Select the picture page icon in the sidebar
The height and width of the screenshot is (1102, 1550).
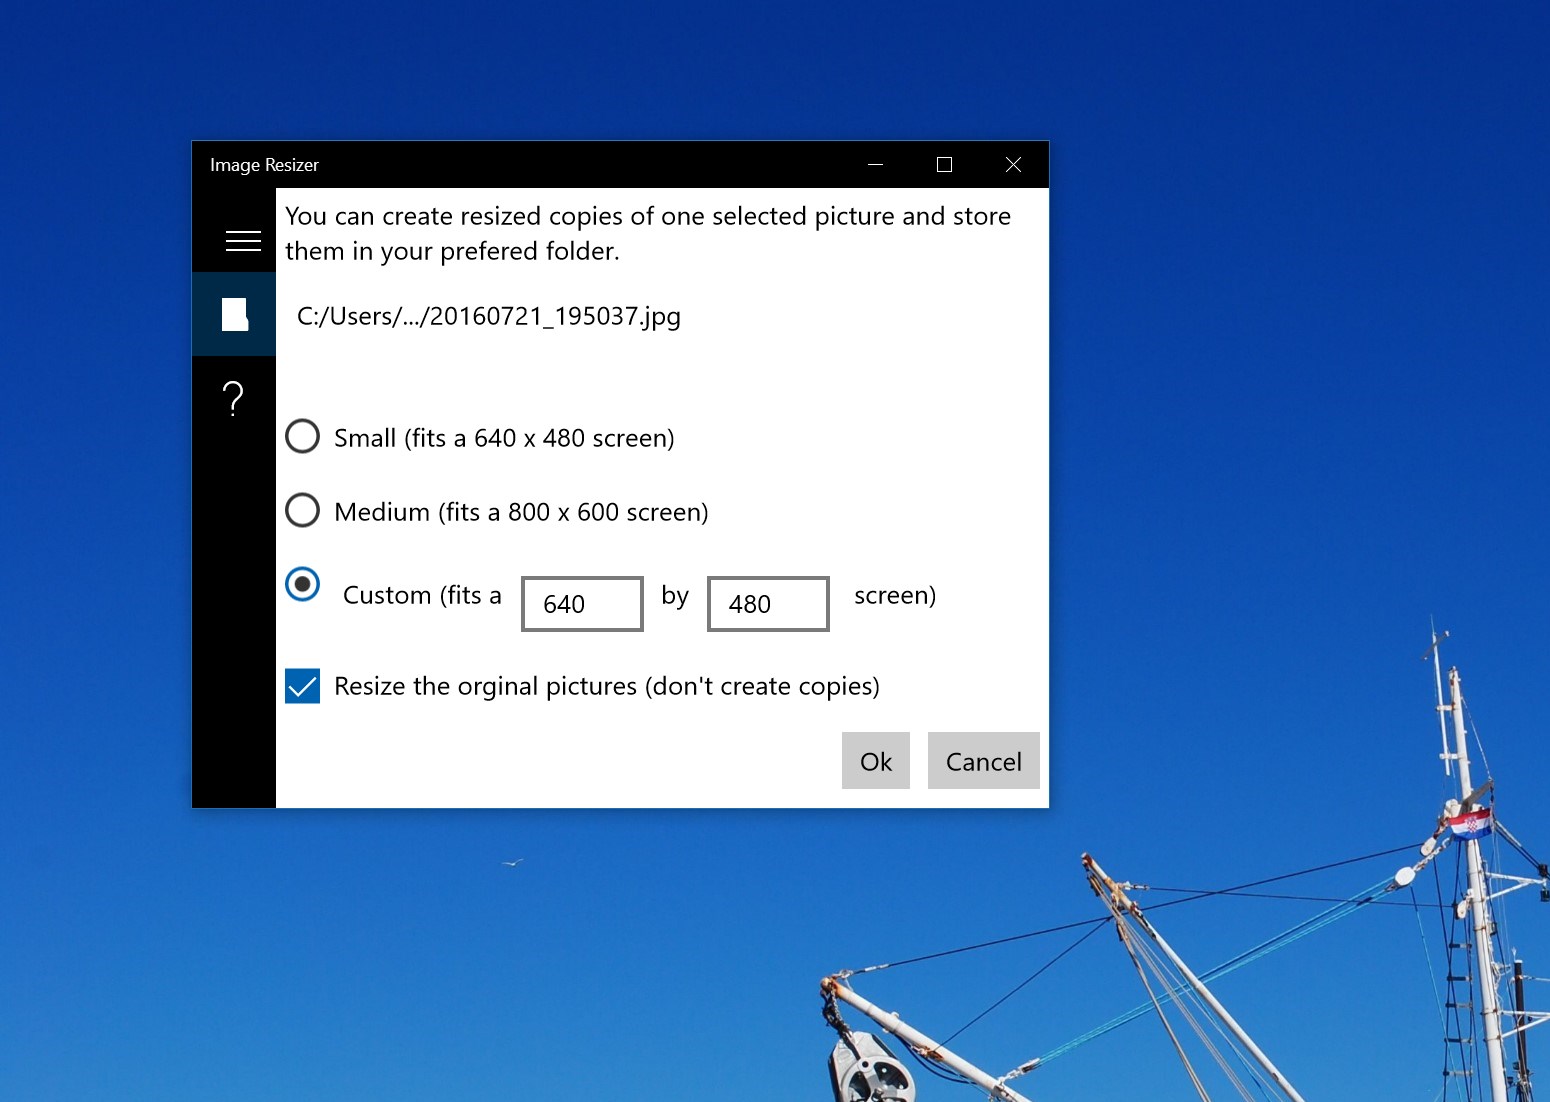click(234, 314)
